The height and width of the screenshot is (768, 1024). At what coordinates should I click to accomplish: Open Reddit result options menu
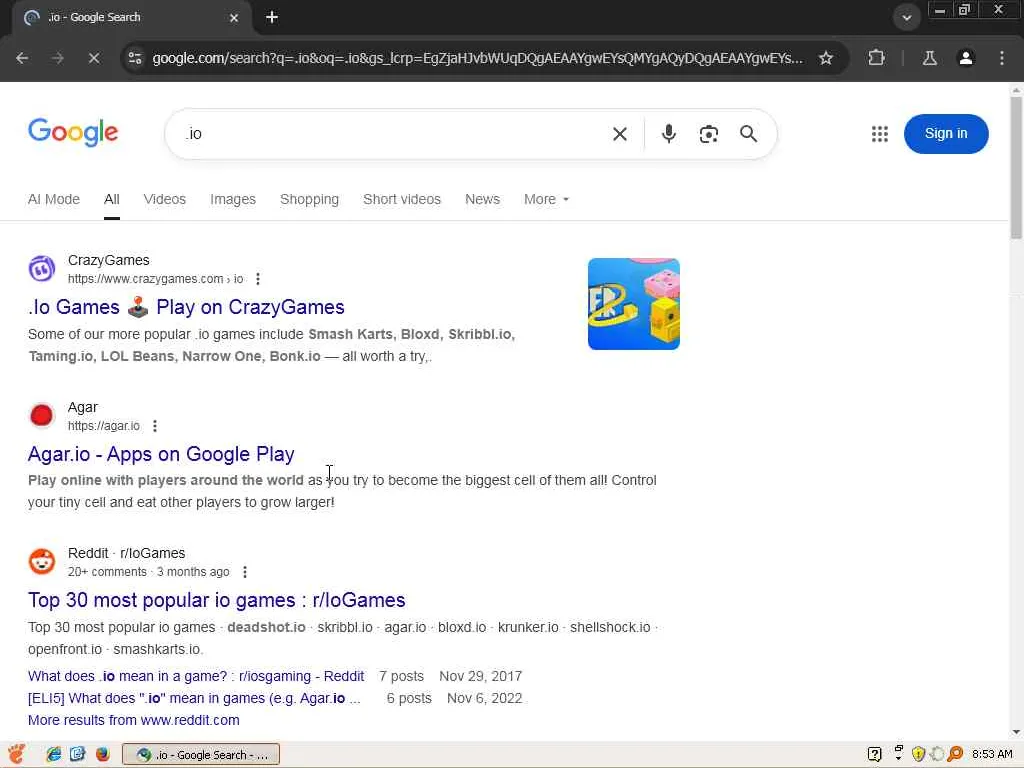[x=245, y=572]
